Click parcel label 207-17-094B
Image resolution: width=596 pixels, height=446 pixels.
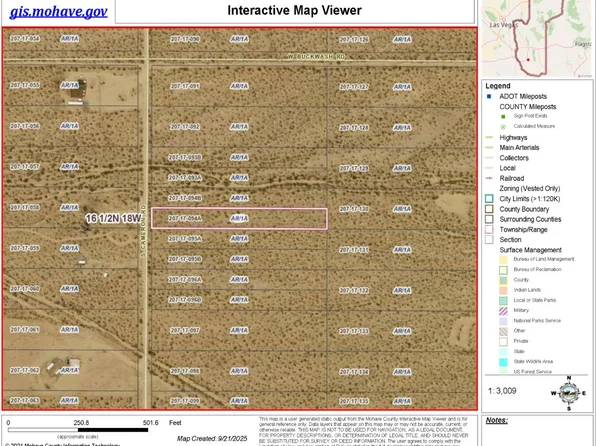point(185,198)
